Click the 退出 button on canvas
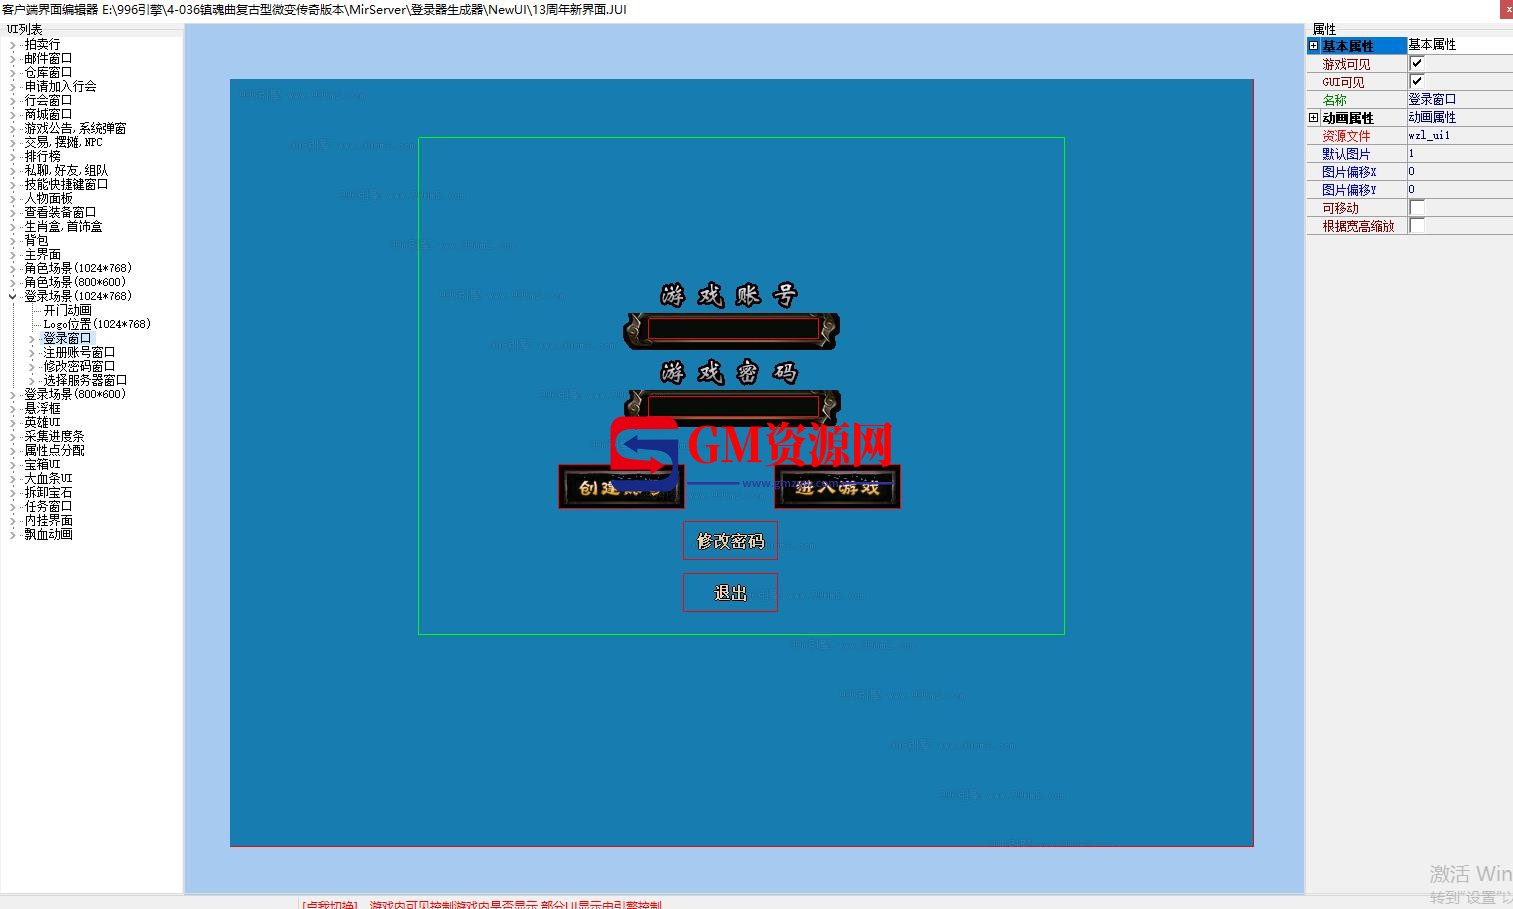Viewport: 1513px width, 909px height. pyautogui.click(x=730, y=593)
